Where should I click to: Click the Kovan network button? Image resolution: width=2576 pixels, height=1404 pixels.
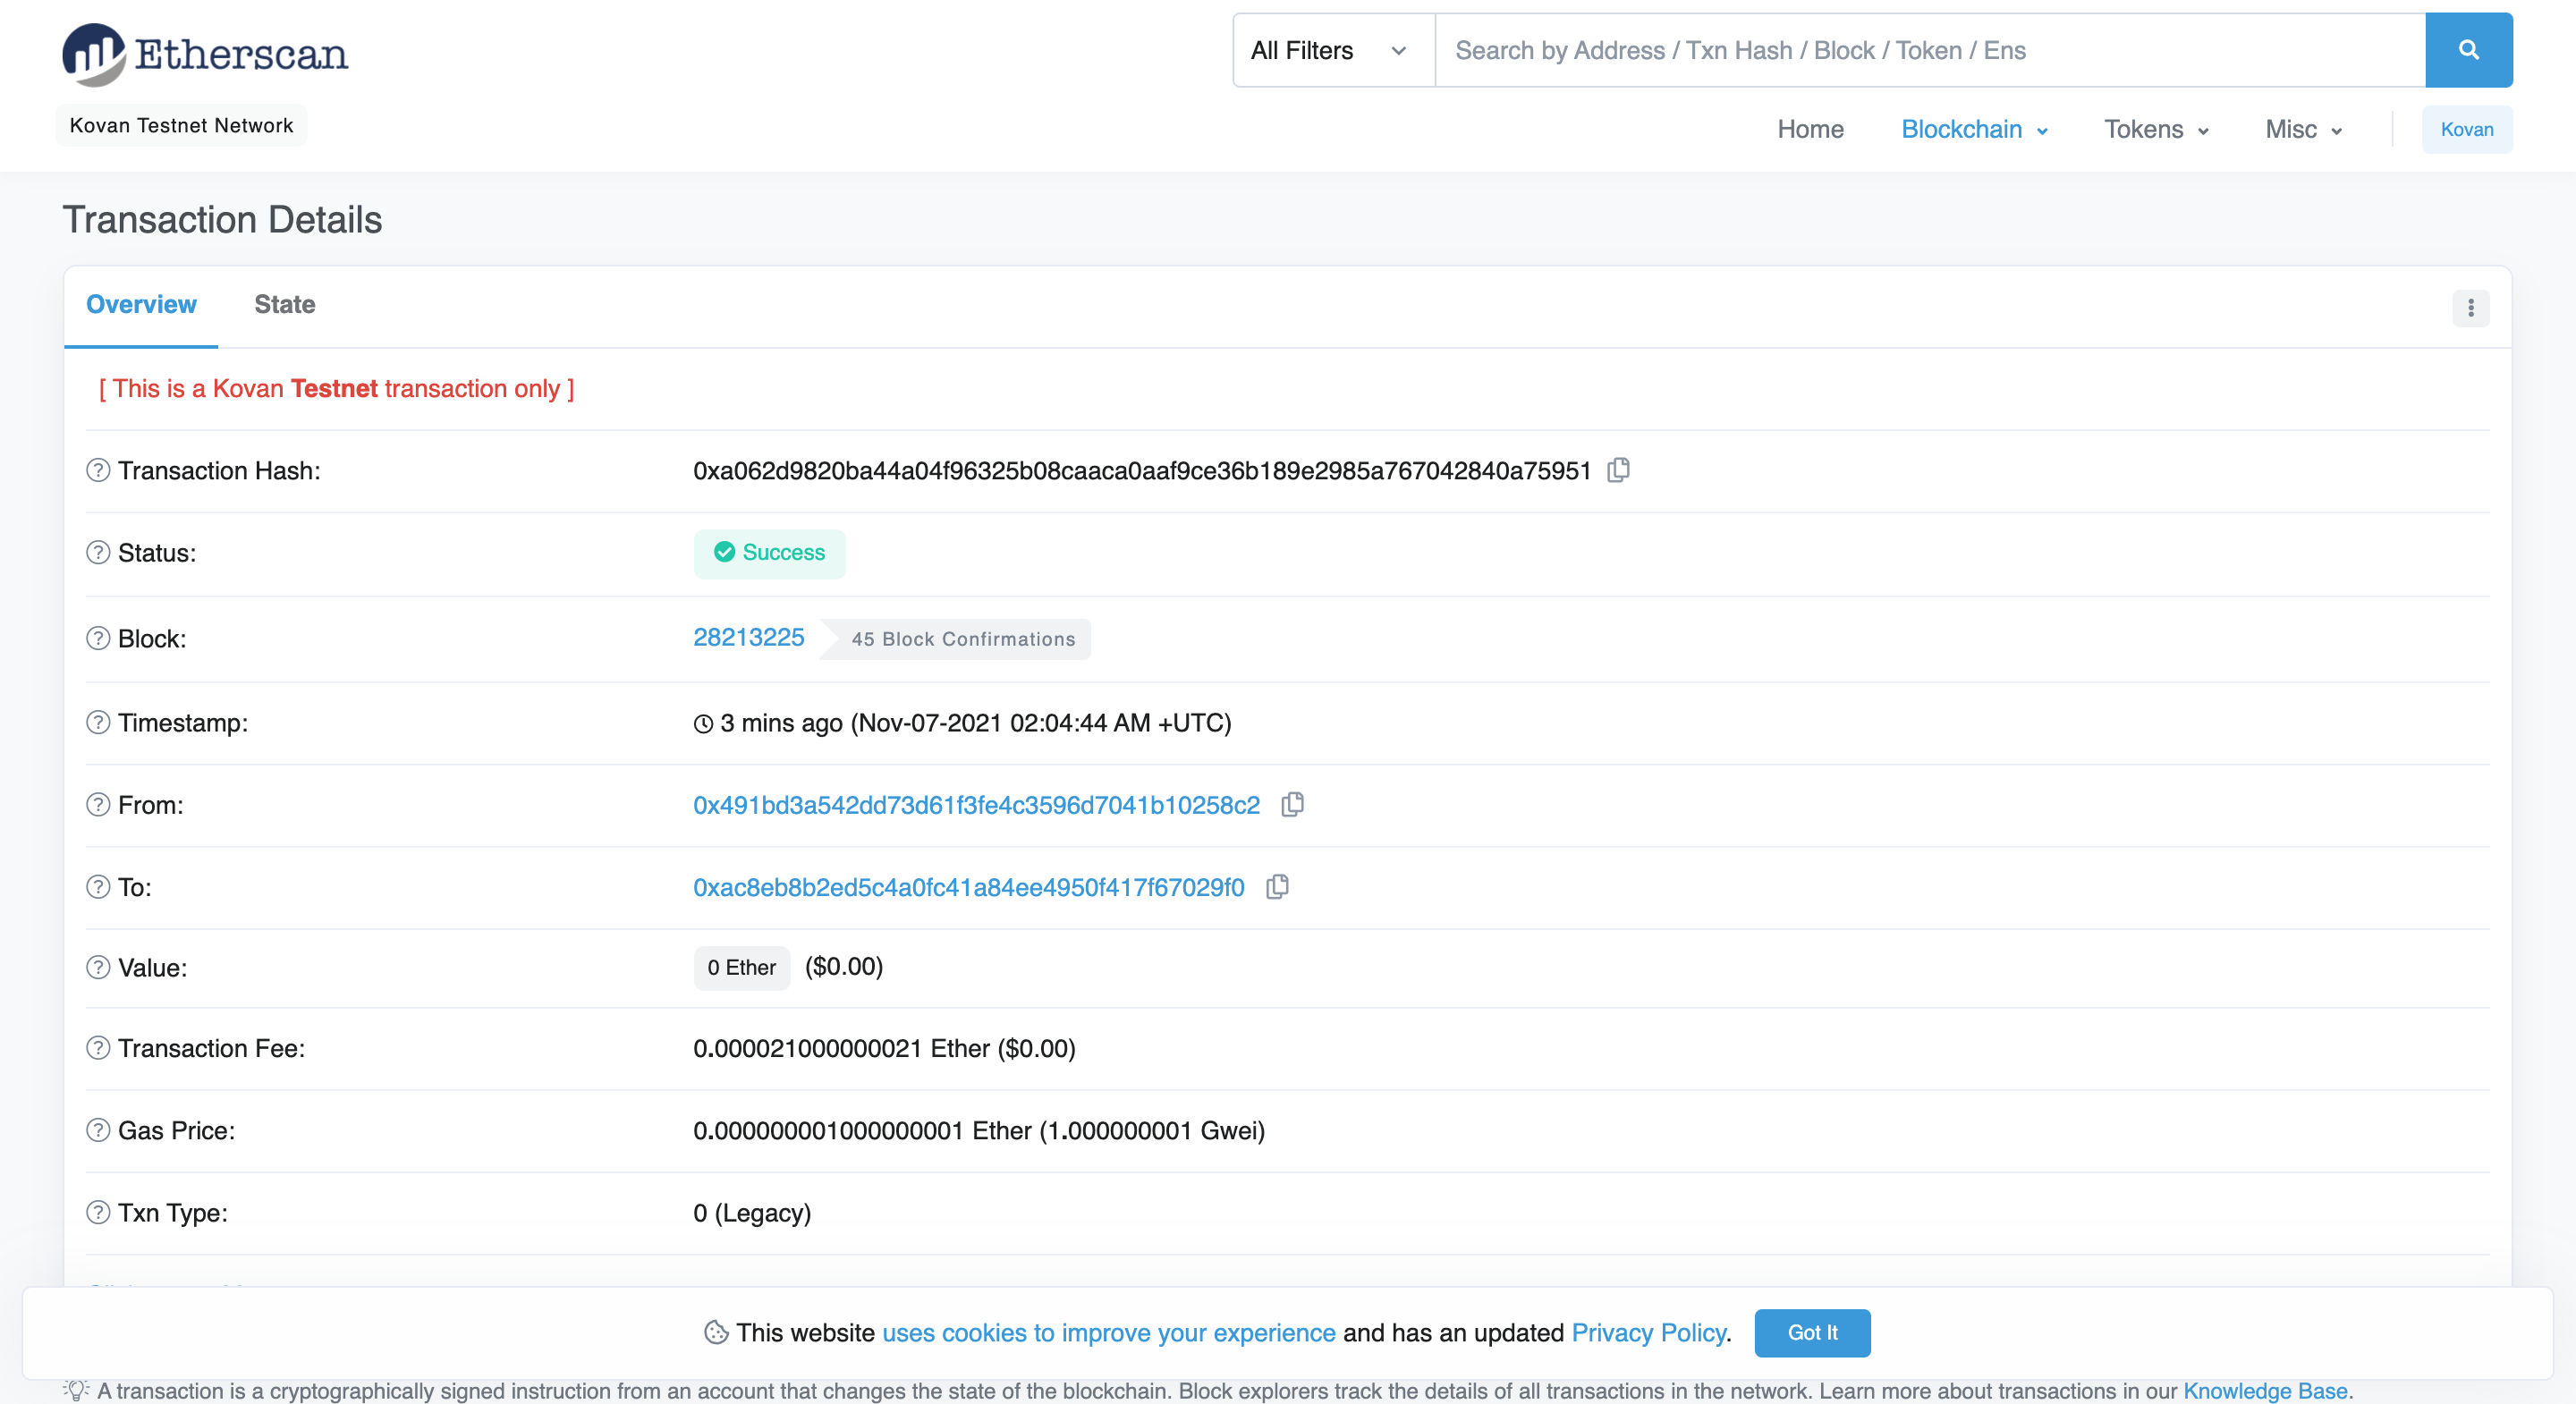pyautogui.click(x=2466, y=129)
